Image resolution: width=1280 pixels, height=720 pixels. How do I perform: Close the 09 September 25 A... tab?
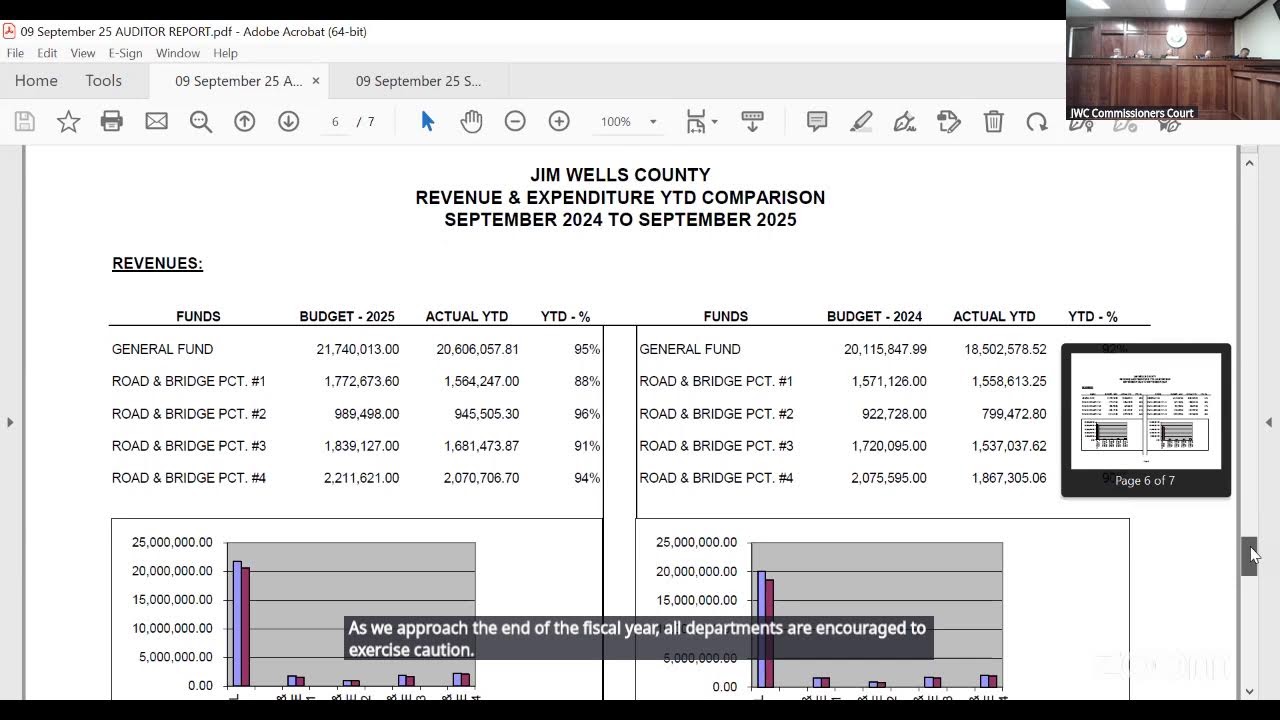(316, 81)
